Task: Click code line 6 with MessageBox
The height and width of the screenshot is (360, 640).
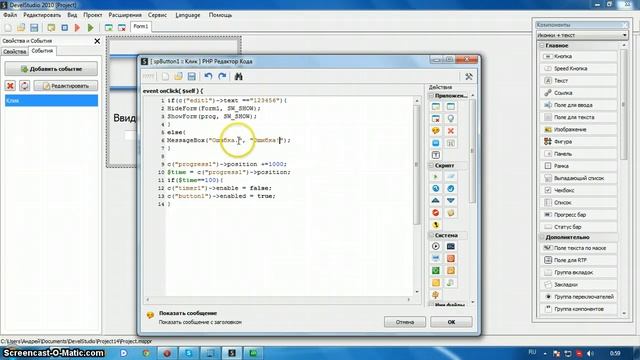Action: coord(229,140)
